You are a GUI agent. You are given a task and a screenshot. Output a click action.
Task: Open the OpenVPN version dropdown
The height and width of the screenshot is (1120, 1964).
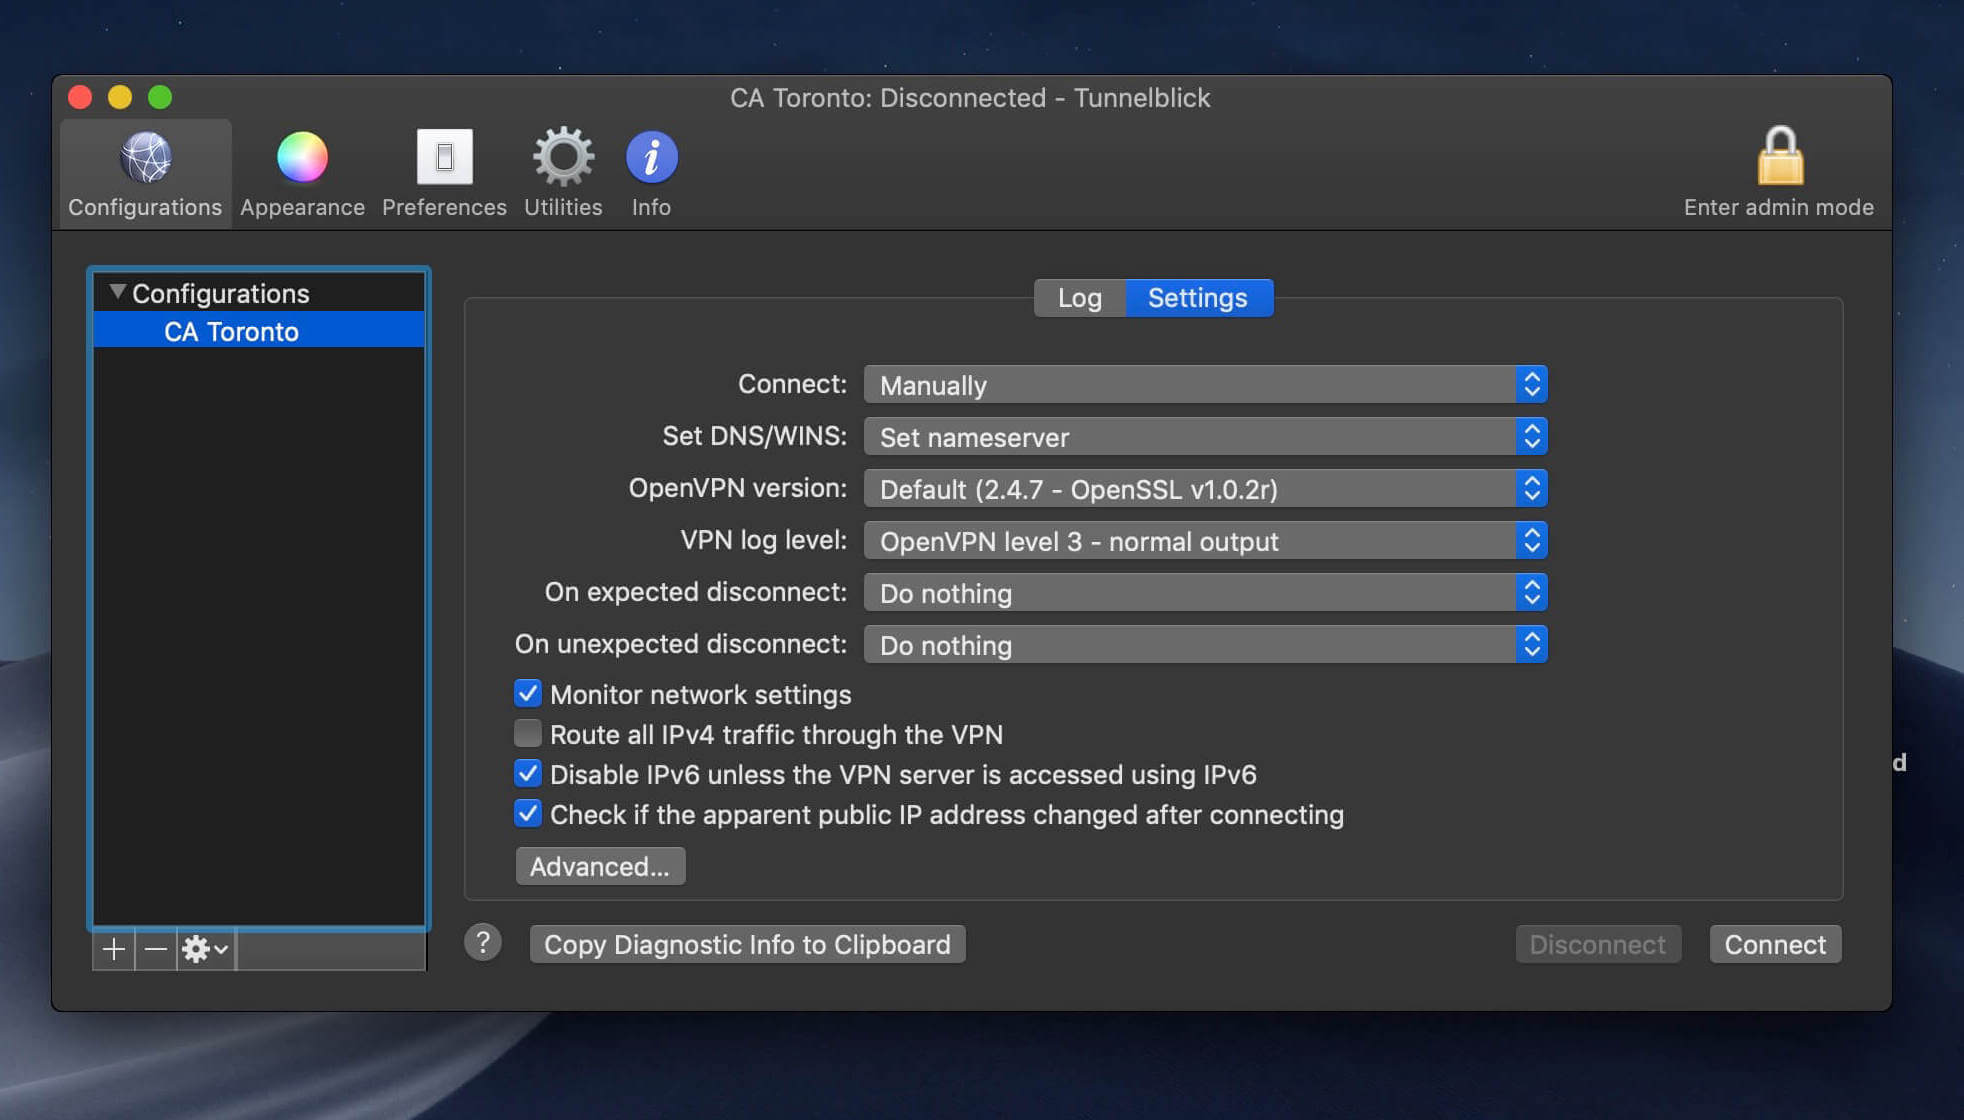point(1205,489)
